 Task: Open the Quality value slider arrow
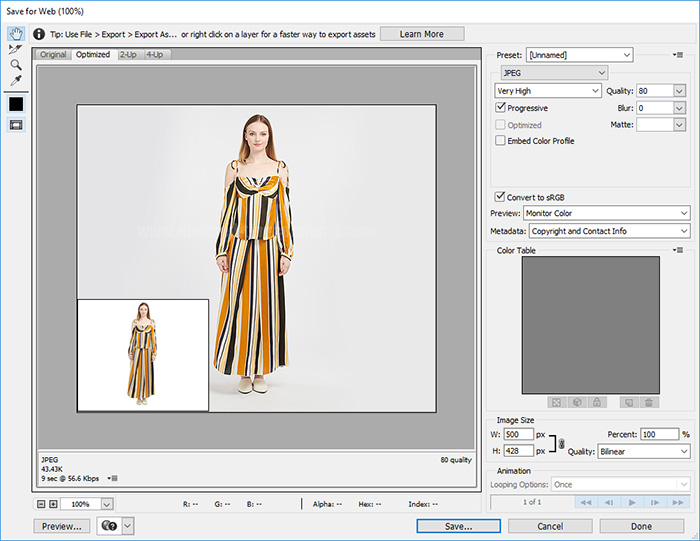(x=679, y=91)
